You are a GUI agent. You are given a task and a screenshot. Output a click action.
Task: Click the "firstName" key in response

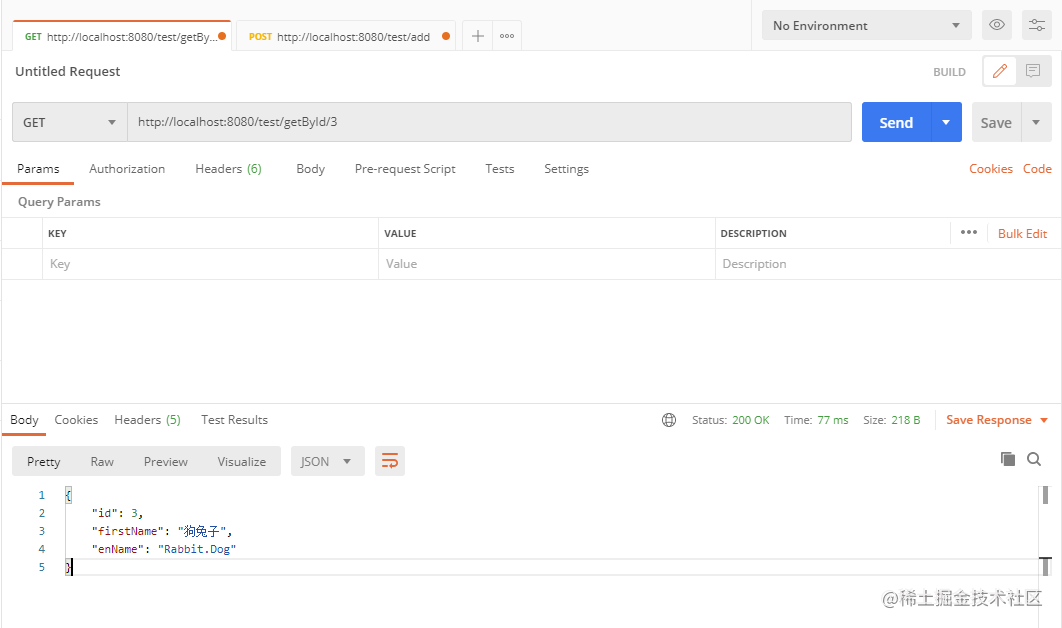128,531
